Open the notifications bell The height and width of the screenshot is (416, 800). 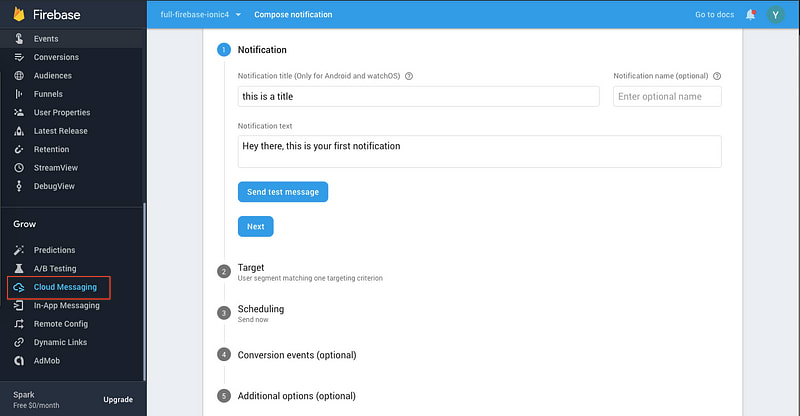751,15
